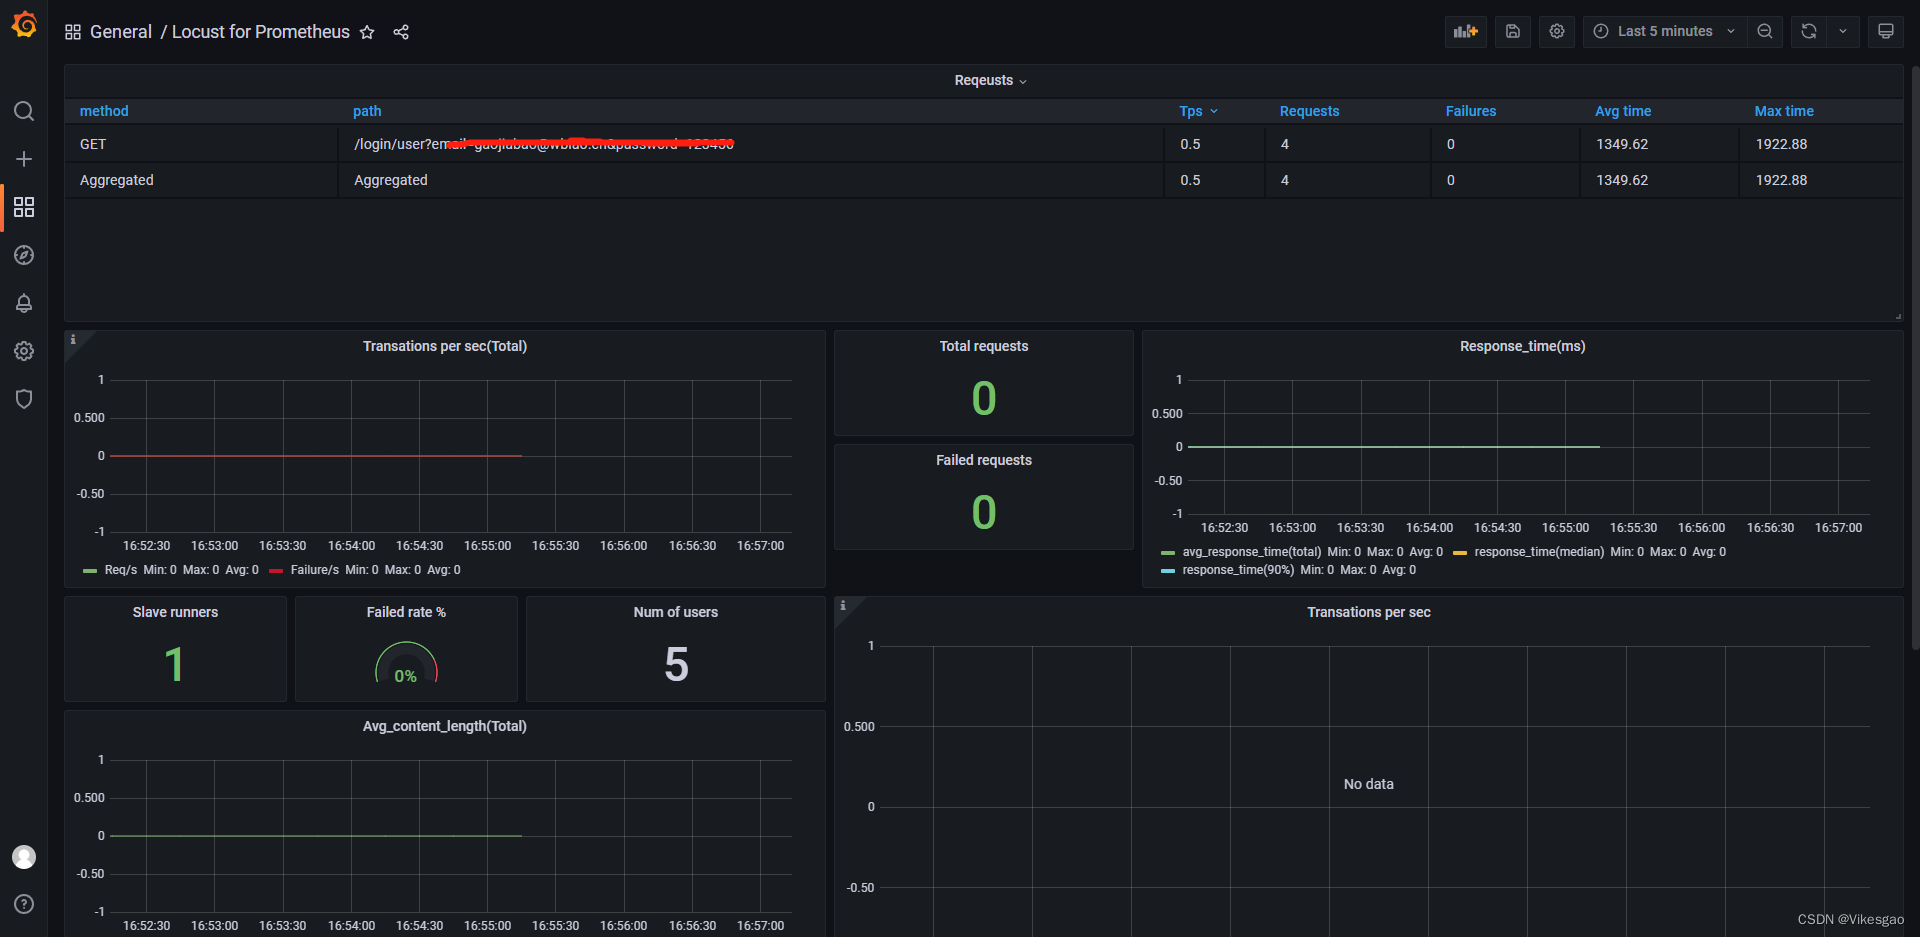
Task: Open the Grafana home logo
Action: tap(24, 24)
